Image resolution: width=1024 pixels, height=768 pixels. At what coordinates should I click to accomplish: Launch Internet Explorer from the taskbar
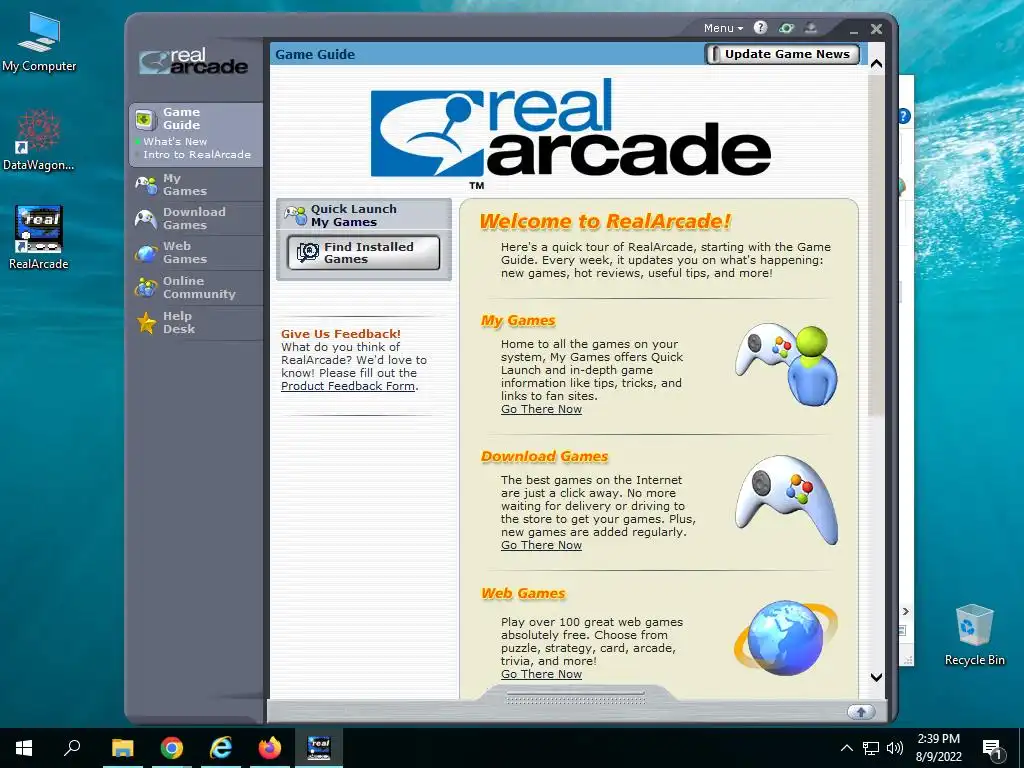221,748
